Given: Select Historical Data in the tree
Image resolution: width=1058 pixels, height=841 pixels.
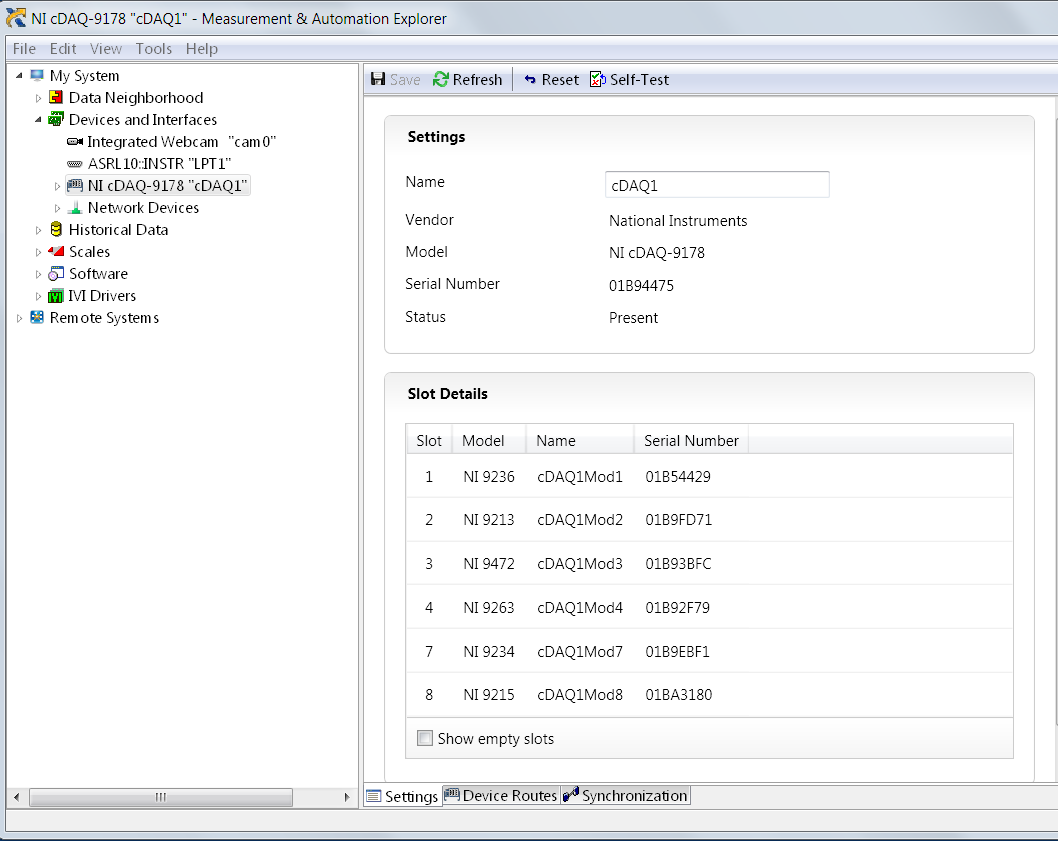Looking at the screenshot, I should [118, 230].
